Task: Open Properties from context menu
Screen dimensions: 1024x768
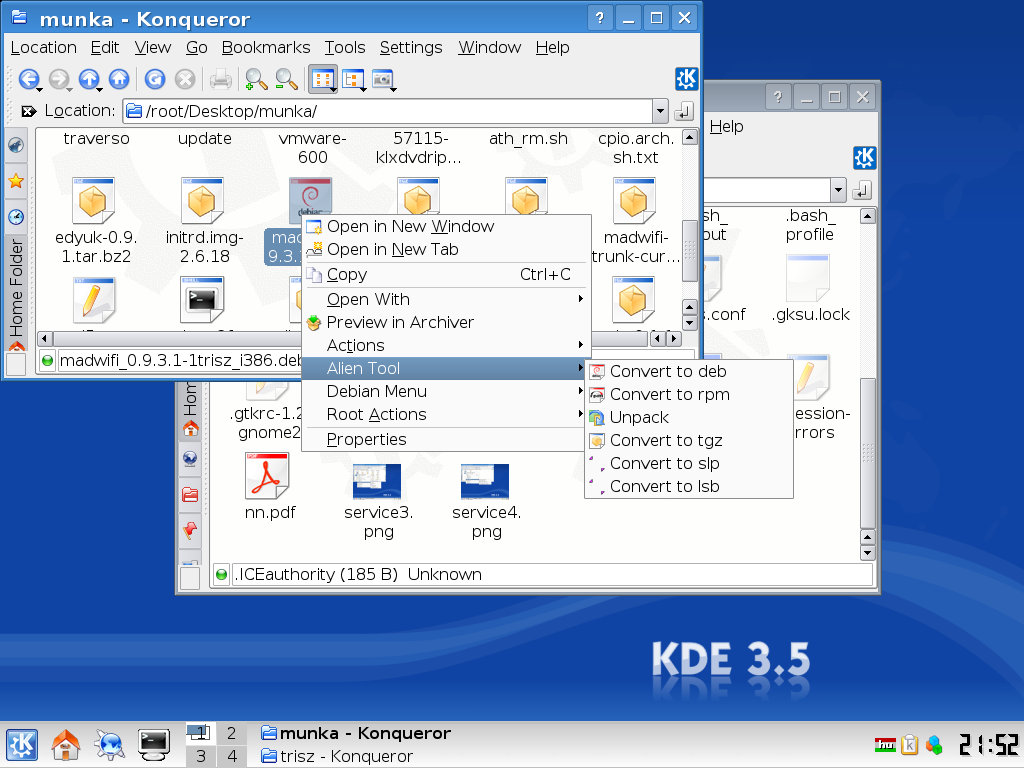Action: 445,440
